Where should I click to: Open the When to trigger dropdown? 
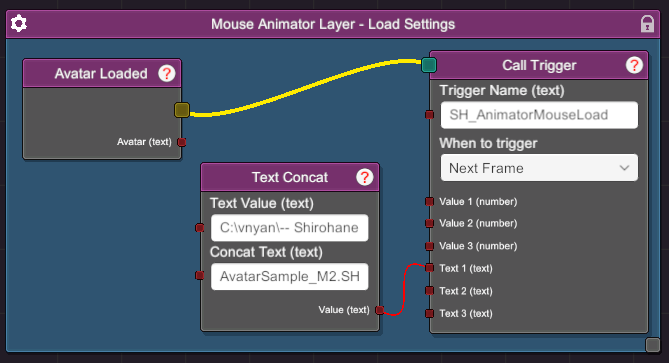pos(539,168)
